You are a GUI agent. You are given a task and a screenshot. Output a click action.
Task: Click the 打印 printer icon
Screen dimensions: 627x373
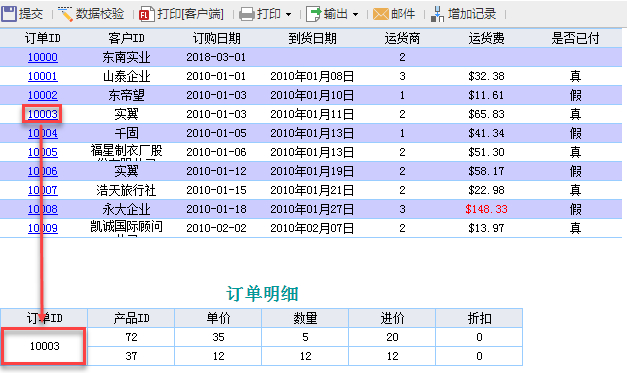[246, 14]
